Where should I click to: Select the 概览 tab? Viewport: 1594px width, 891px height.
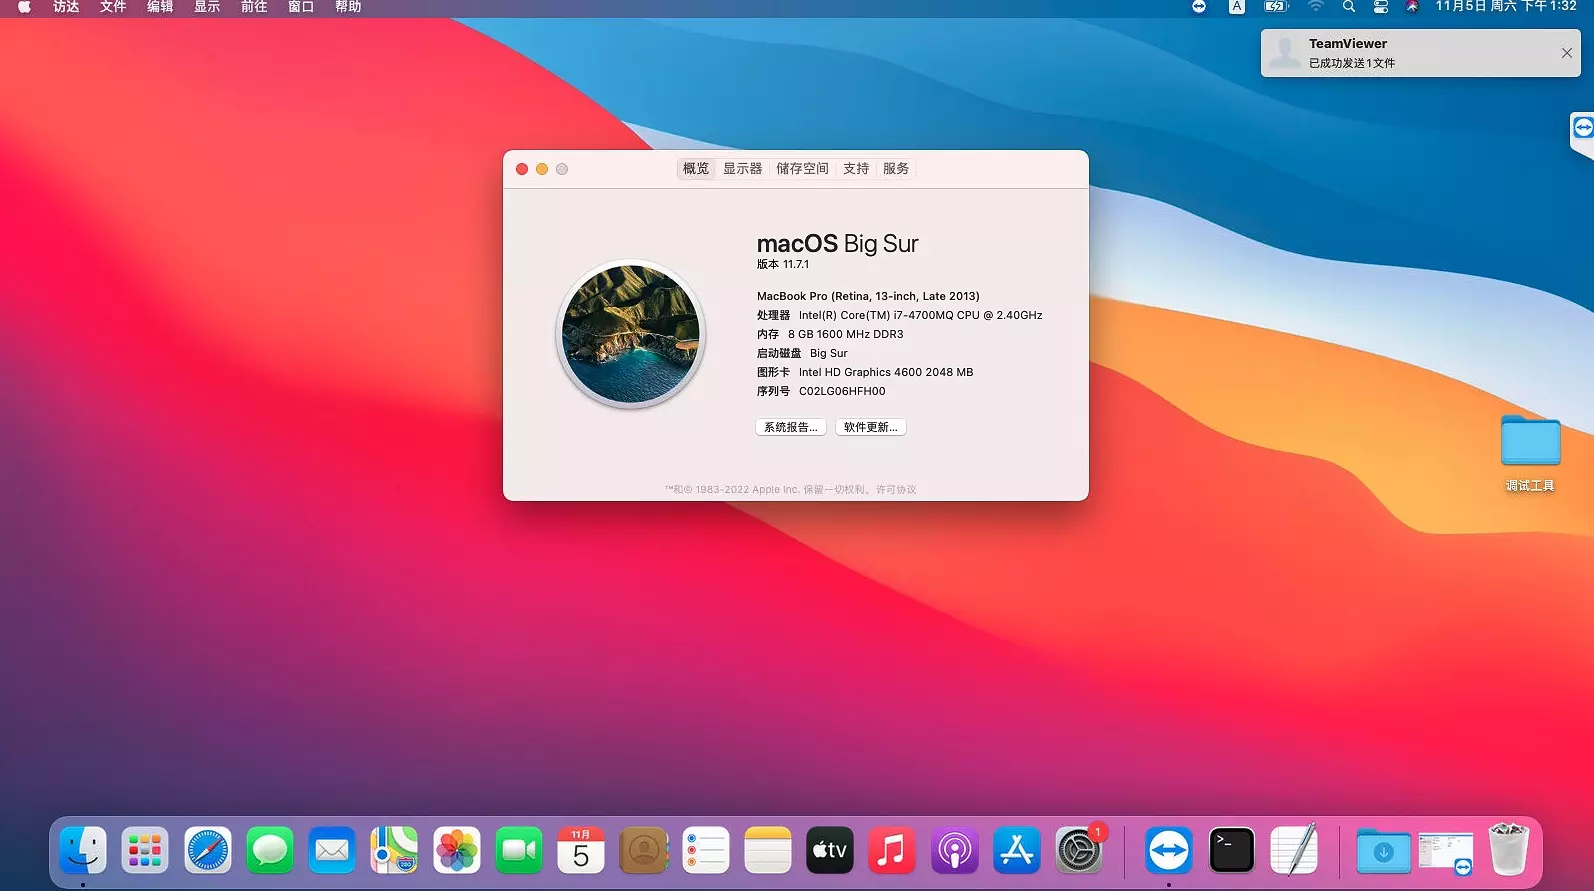coord(696,169)
